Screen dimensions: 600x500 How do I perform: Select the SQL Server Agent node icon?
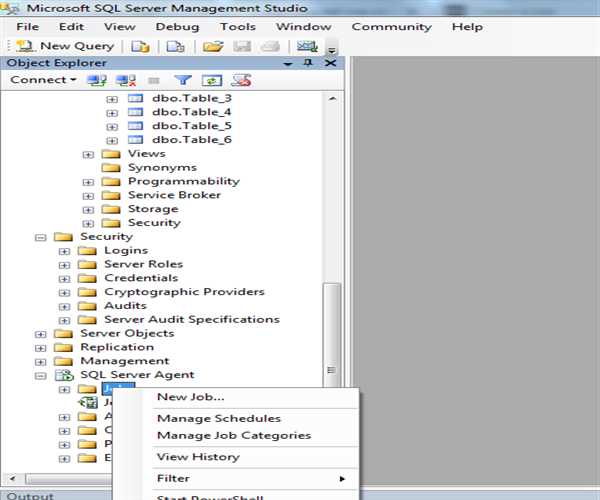point(64,375)
